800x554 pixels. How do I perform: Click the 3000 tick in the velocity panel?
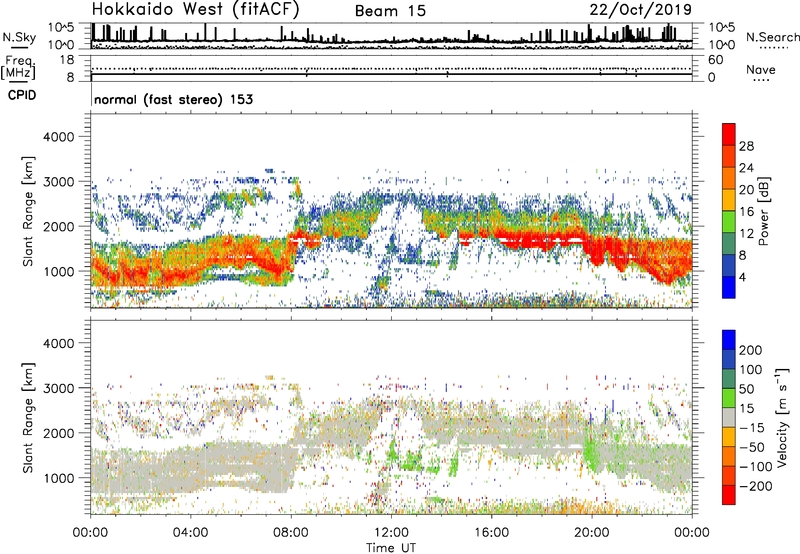tap(59, 388)
